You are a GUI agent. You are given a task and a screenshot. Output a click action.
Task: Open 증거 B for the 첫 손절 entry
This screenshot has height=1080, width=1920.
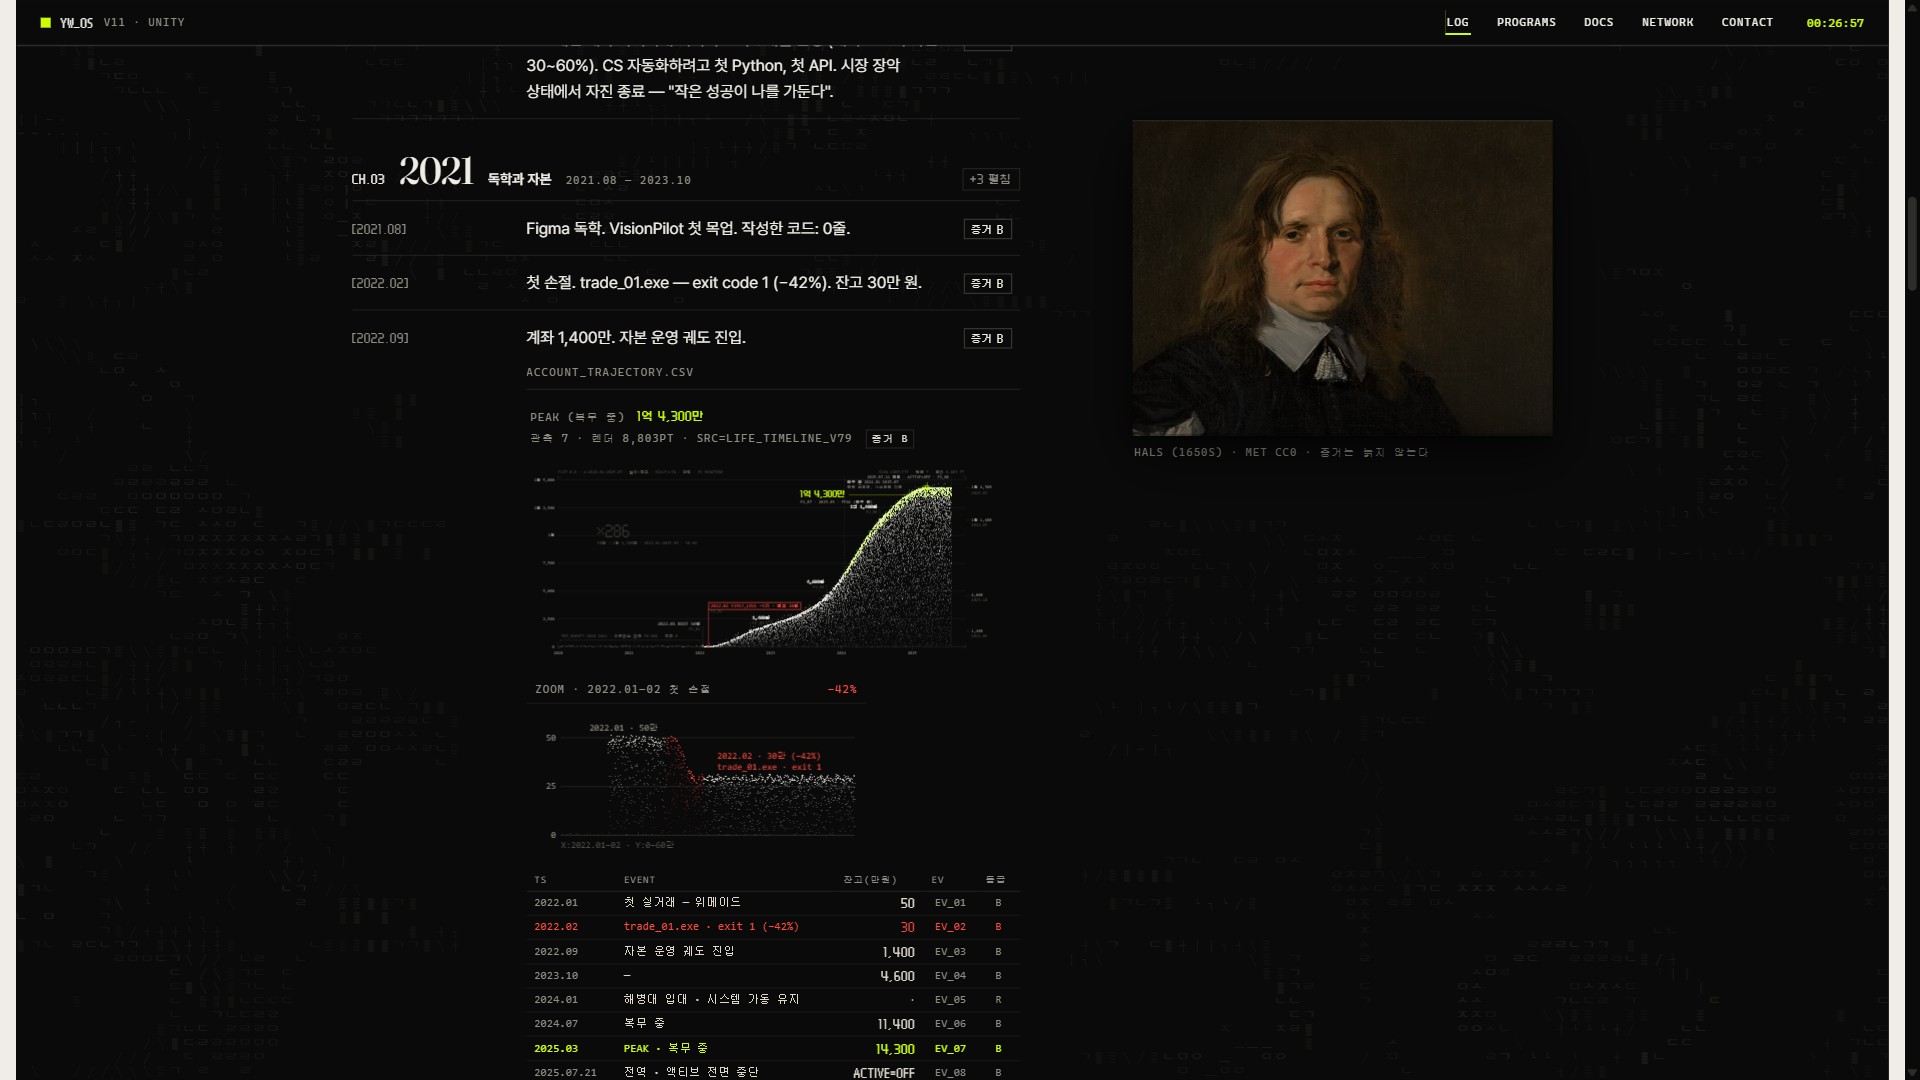click(x=987, y=283)
